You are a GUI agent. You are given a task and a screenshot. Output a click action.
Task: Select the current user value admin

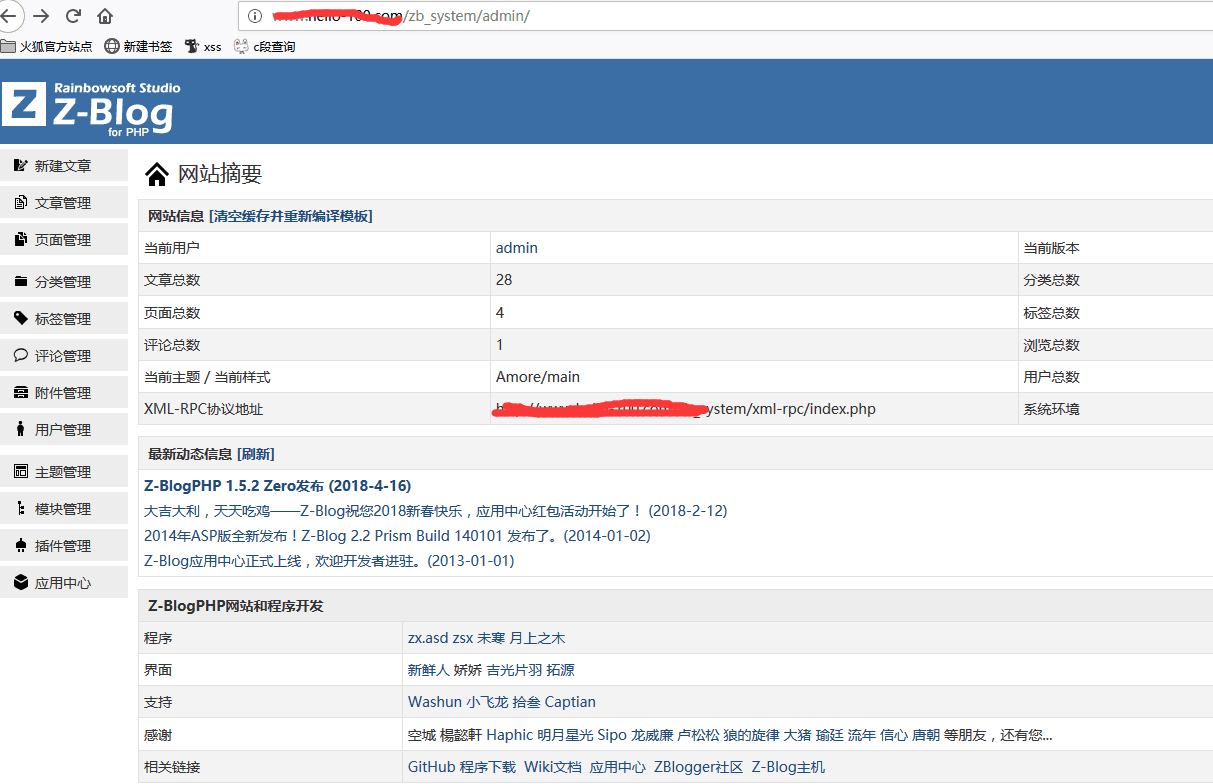click(x=517, y=248)
